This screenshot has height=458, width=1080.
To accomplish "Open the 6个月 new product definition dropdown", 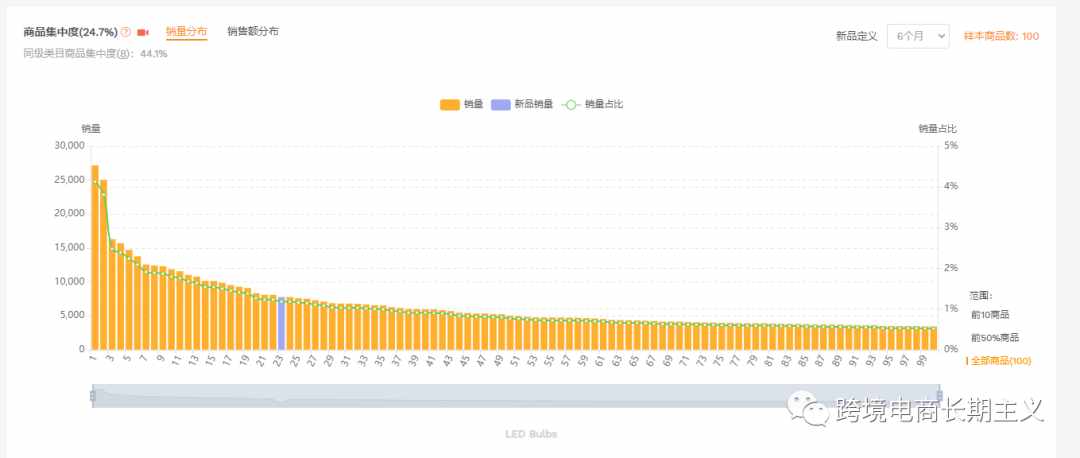I will 917,37.
